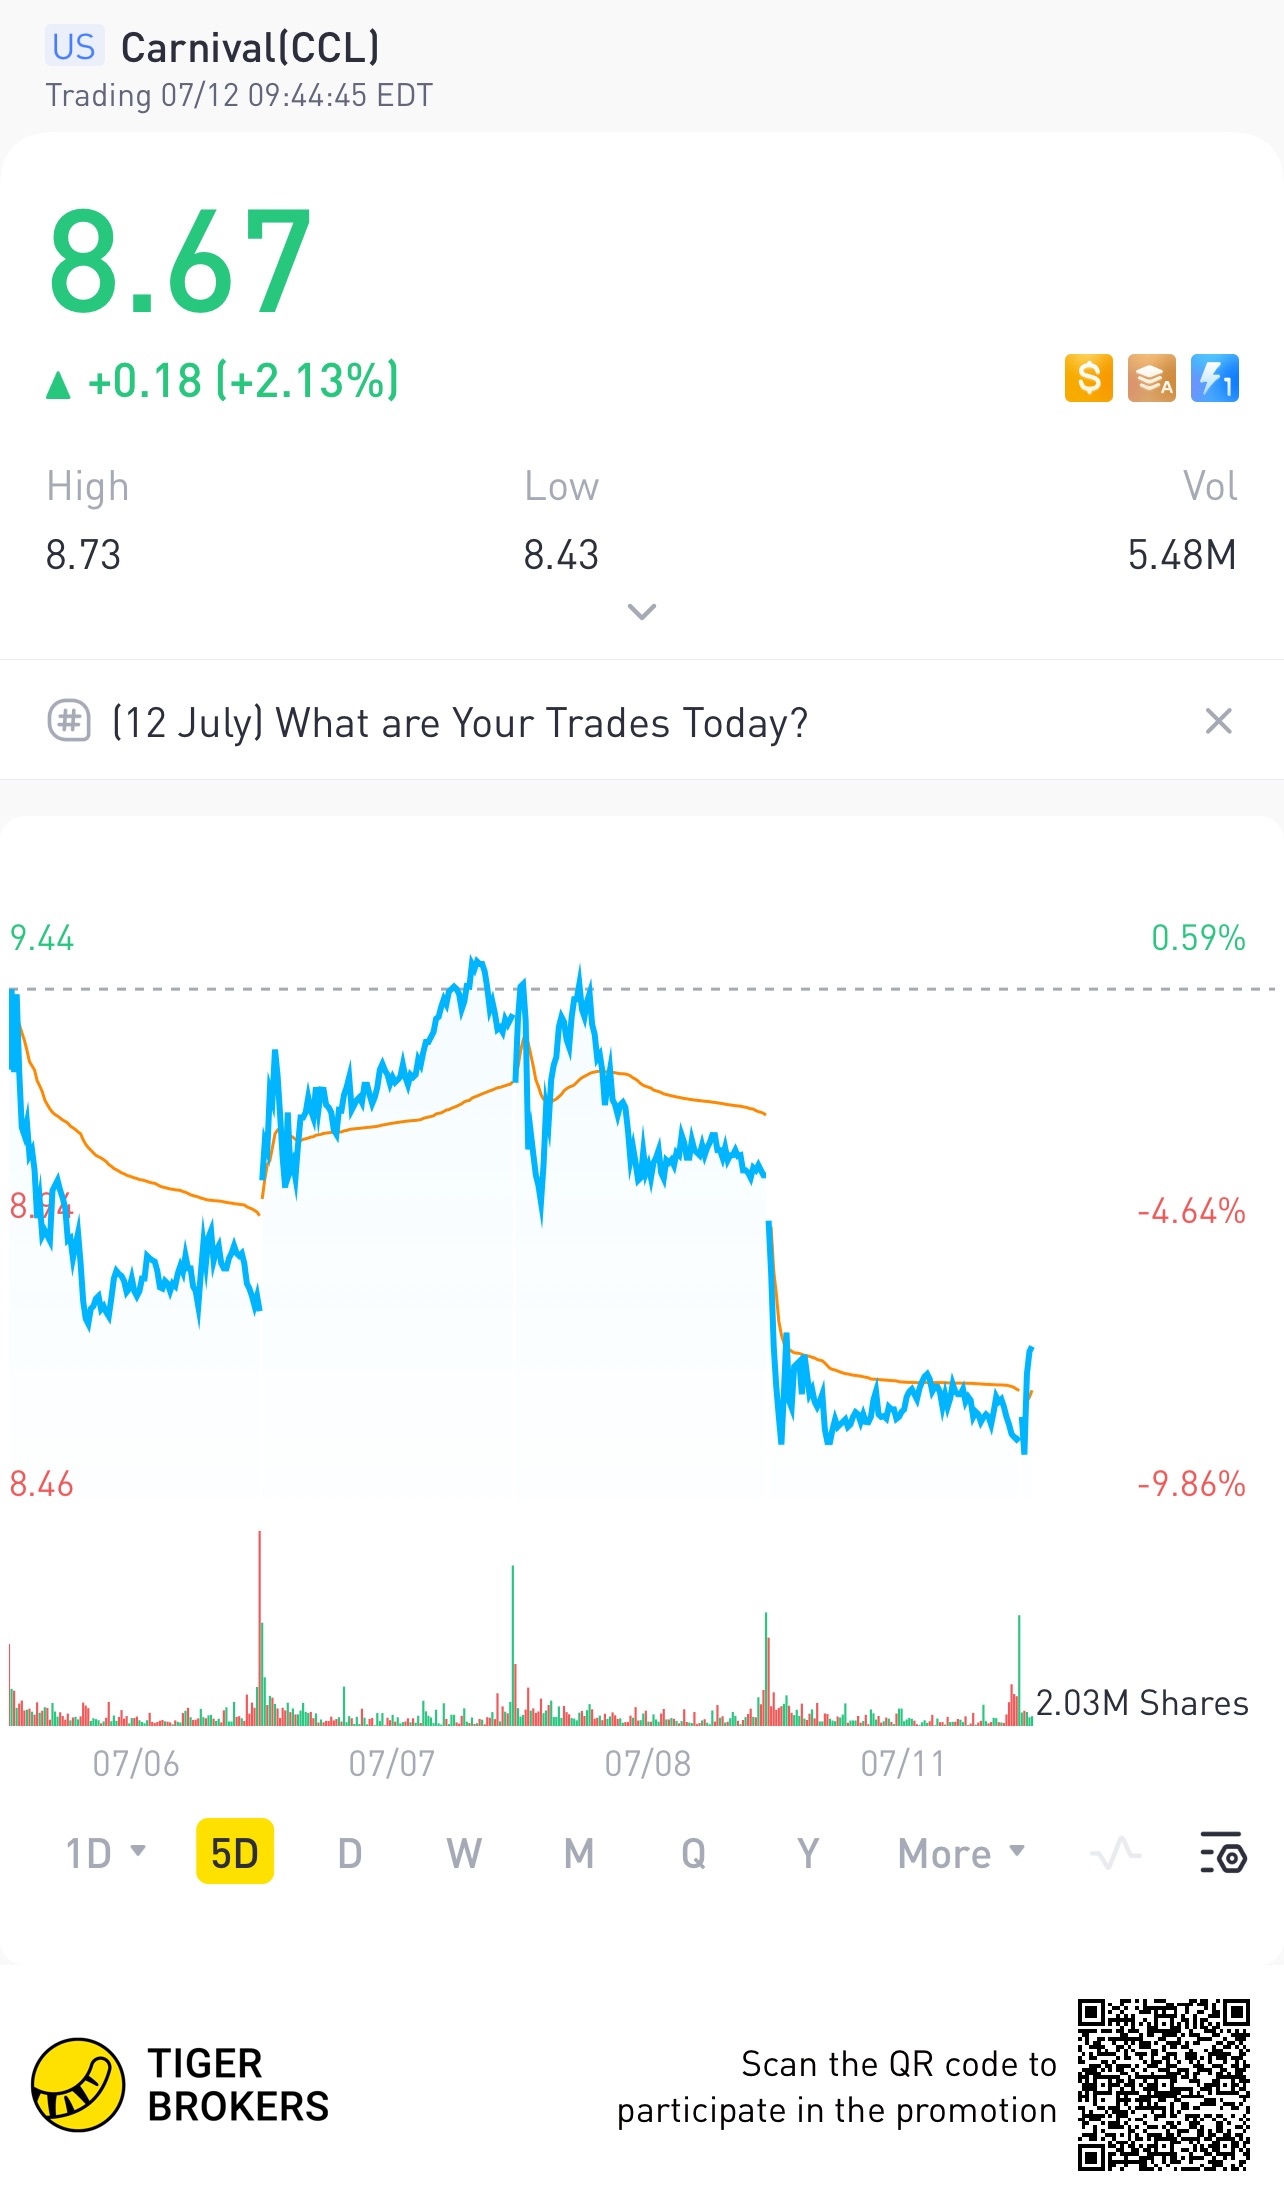Switch to the daily D chart tab

[349, 1853]
